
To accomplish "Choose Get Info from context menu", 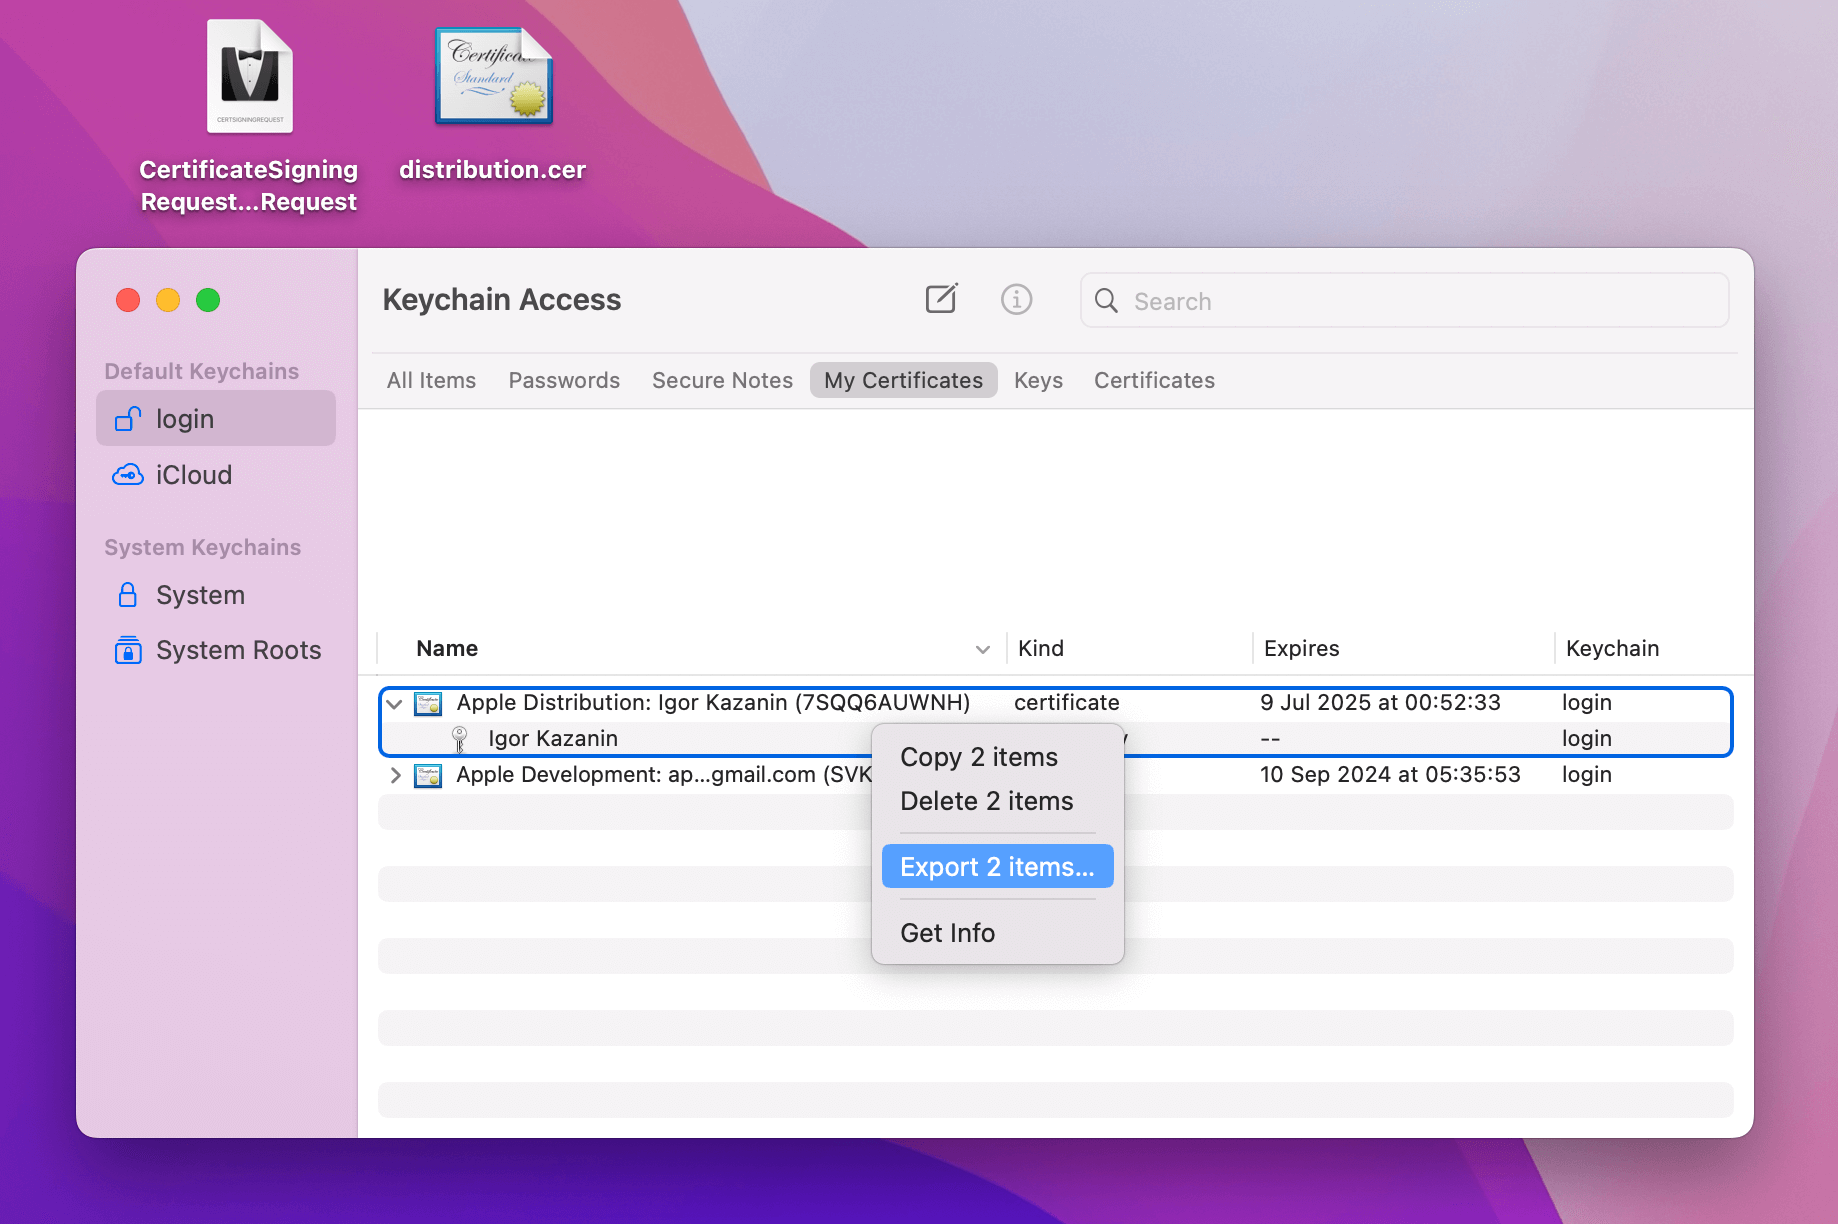I will [998, 933].
